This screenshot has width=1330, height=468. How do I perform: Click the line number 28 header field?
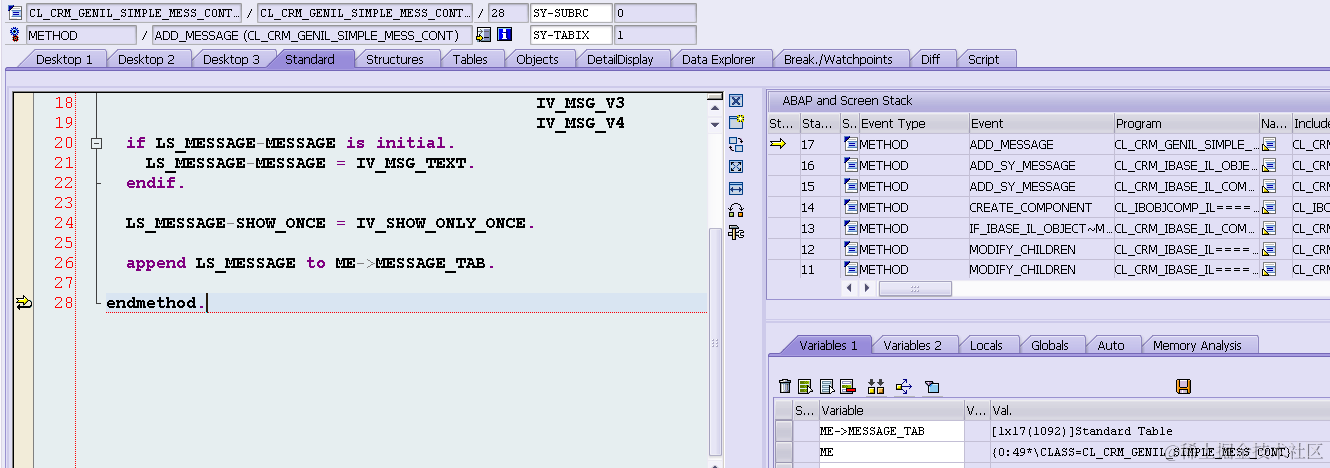pos(507,13)
